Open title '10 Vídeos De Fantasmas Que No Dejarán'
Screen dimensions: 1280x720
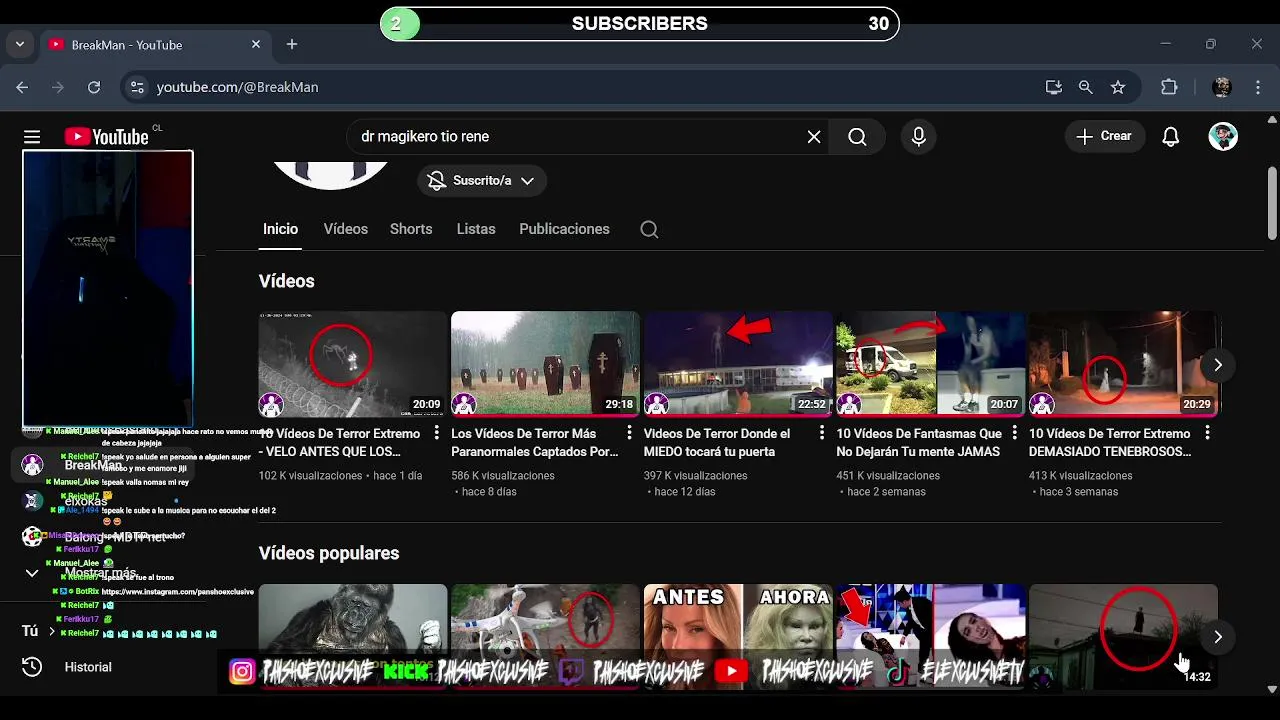pos(919,443)
